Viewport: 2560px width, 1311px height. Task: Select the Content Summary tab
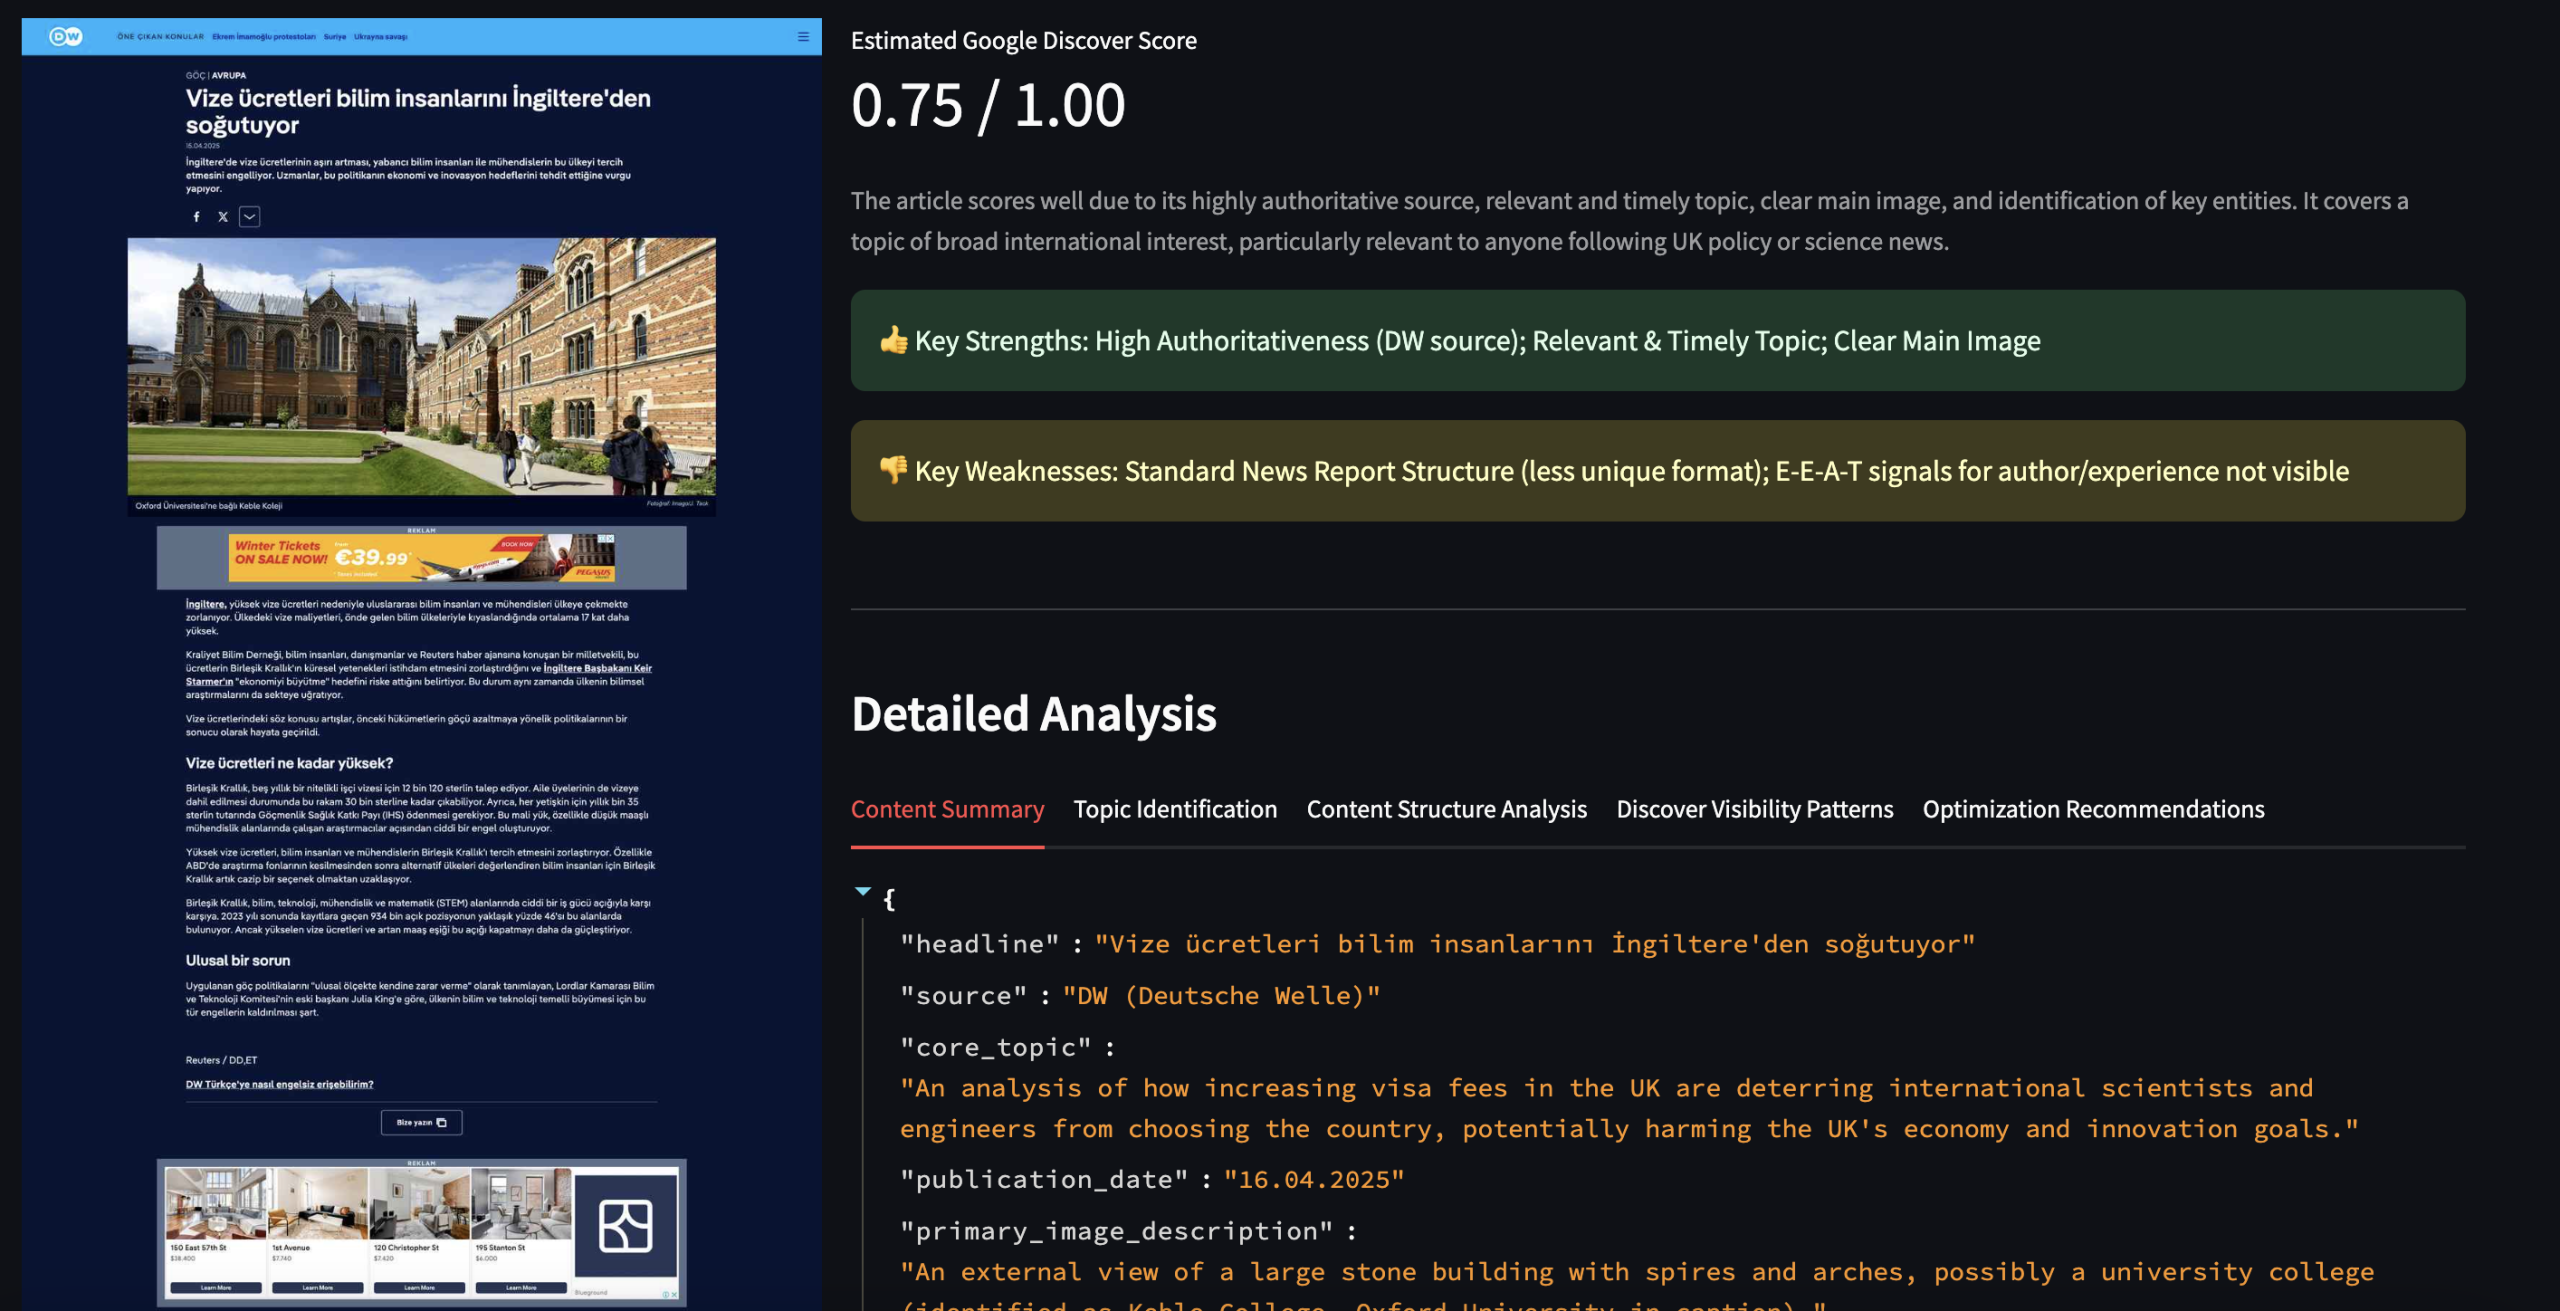[x=947, y=809]
